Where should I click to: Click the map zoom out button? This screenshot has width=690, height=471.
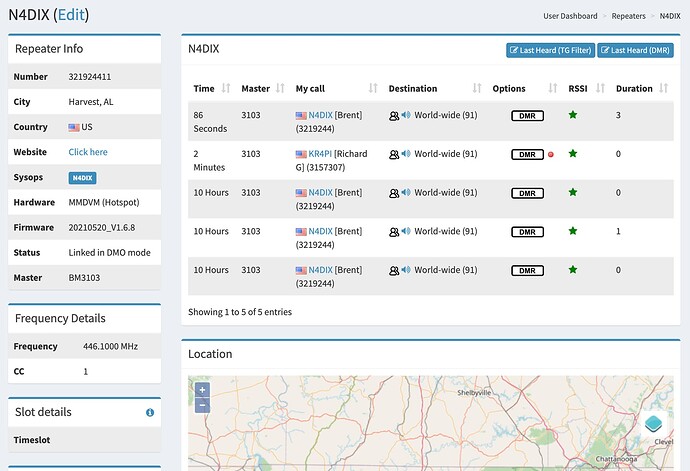point(202,405)
